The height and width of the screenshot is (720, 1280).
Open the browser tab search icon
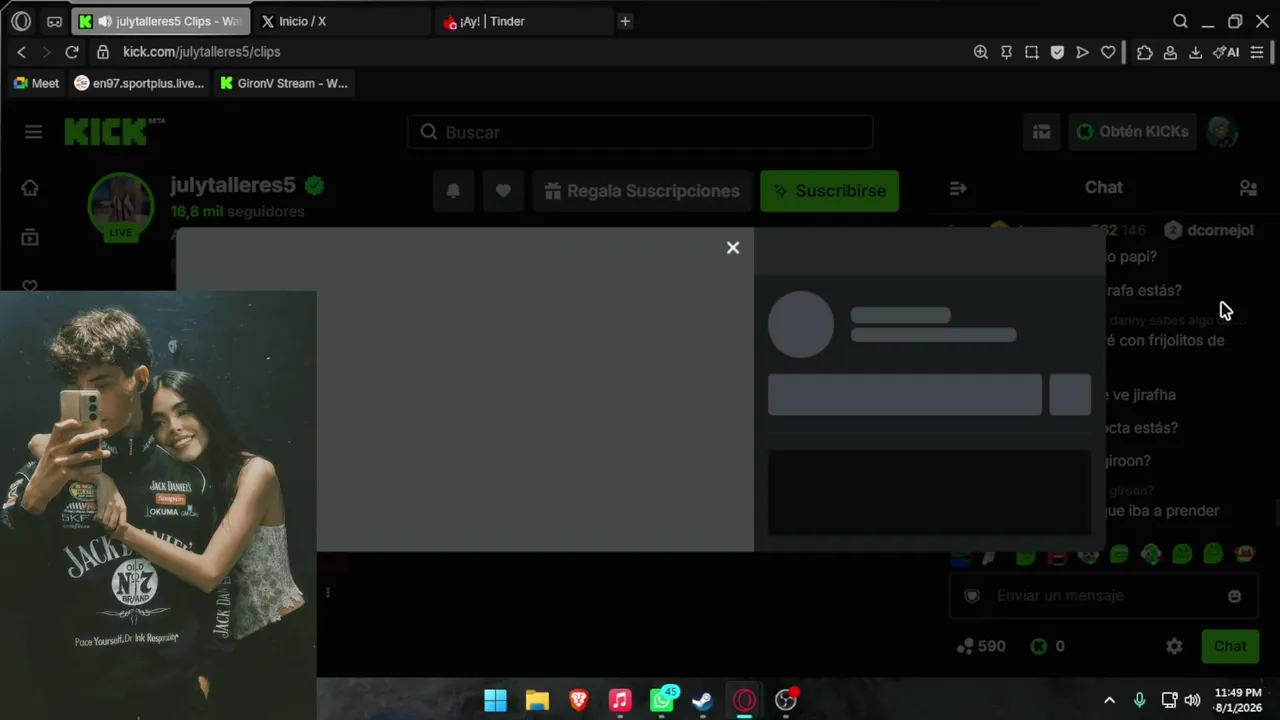pos(1180,21)
